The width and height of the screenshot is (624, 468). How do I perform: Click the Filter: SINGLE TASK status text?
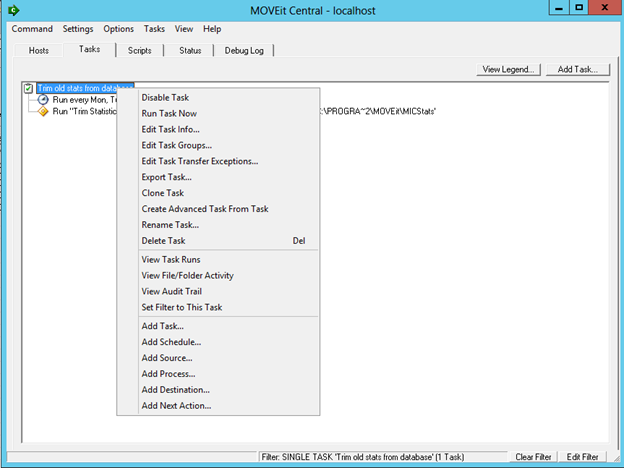point(363,457)
